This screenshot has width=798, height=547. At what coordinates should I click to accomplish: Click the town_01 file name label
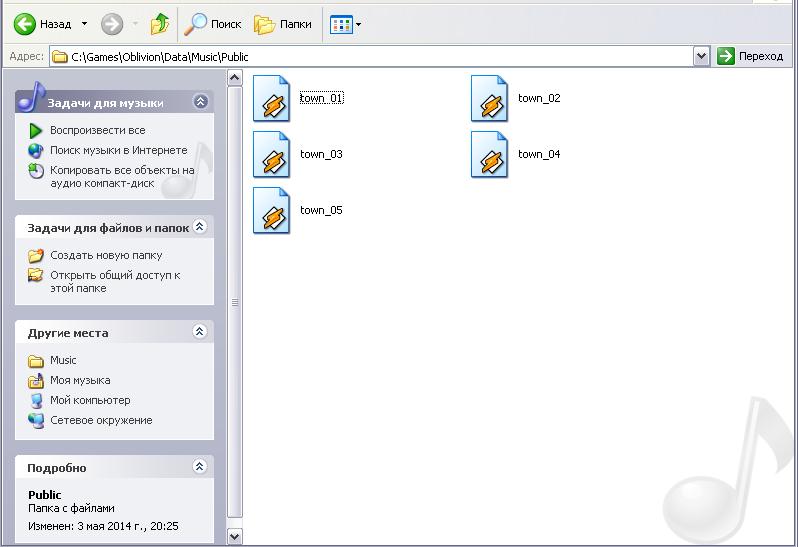coord(322,98)
